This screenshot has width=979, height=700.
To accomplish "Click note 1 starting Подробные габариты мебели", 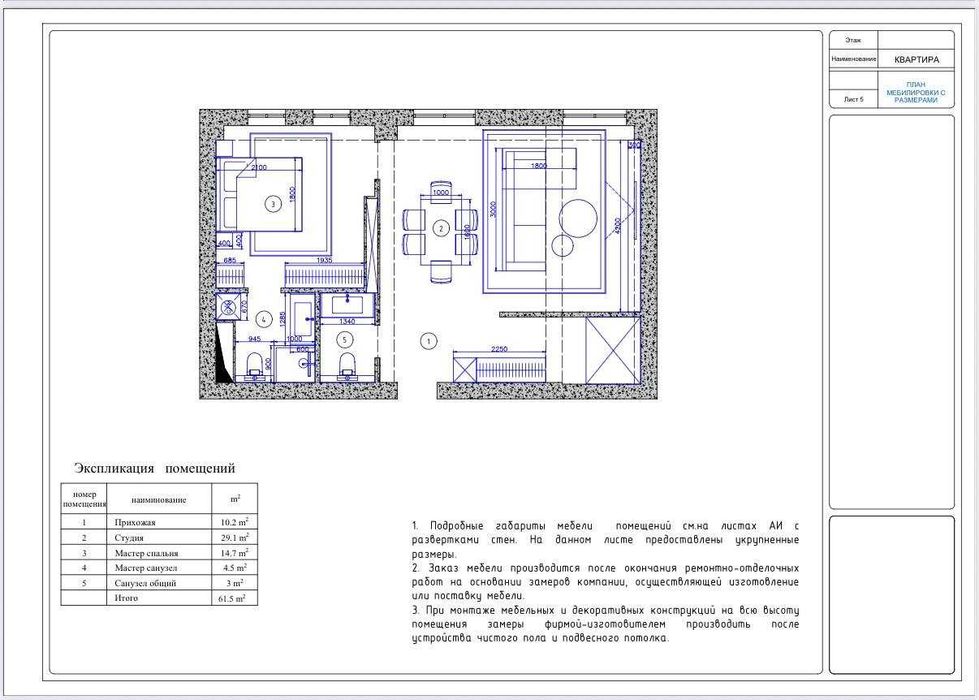I will [605, 540].
